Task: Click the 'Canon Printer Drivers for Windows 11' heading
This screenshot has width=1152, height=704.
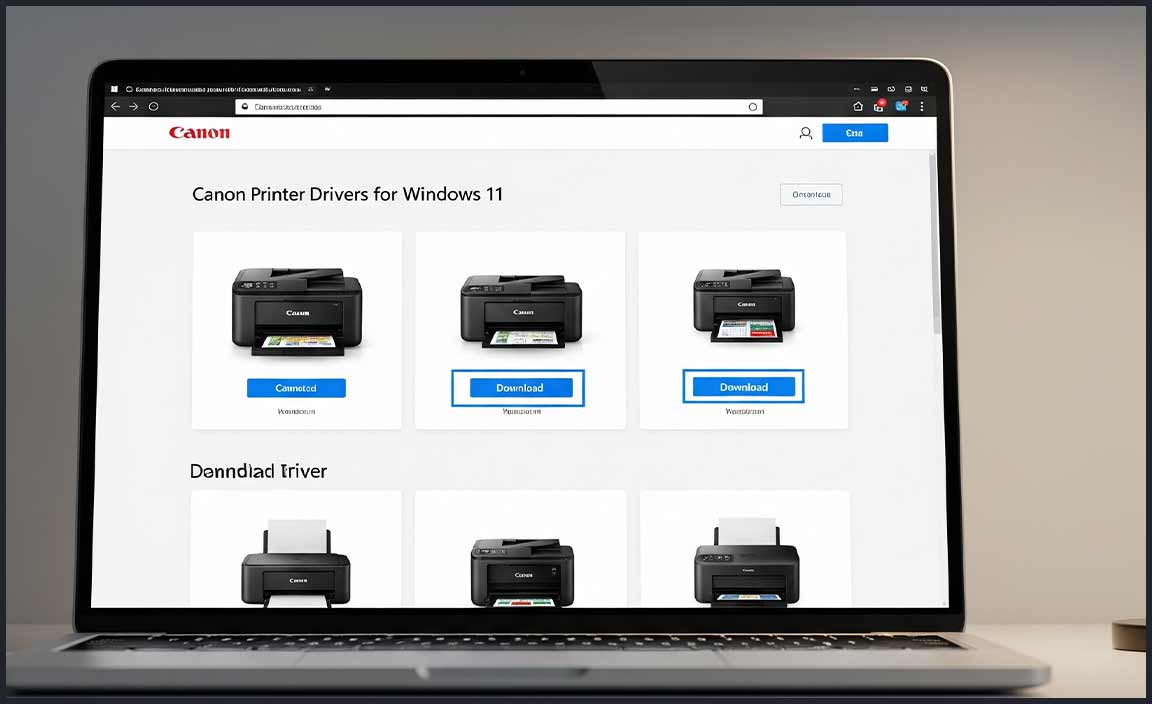Action: 348,194
